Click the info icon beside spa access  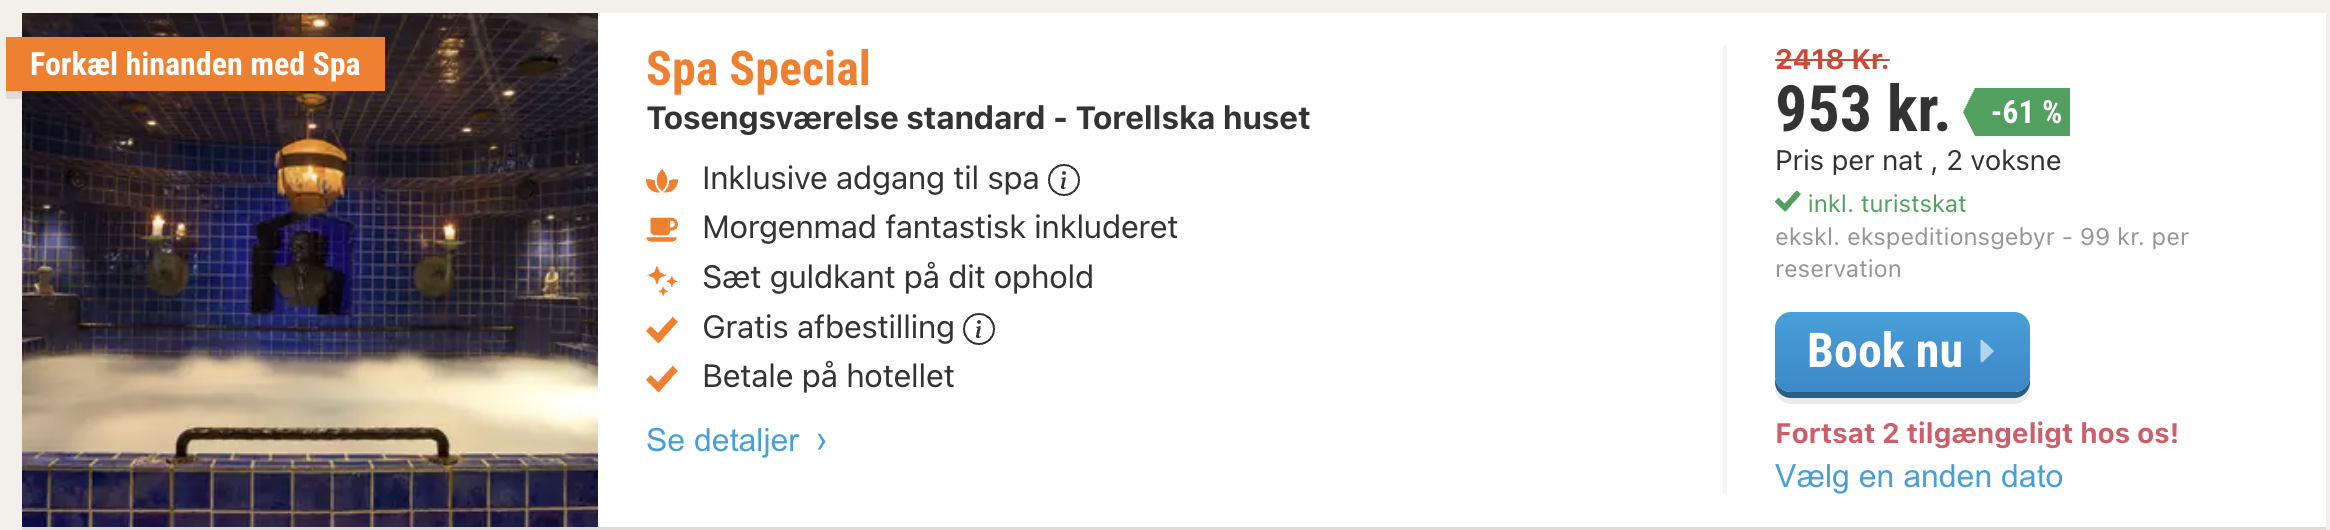pyautogui.click(x=1064, y=180)
